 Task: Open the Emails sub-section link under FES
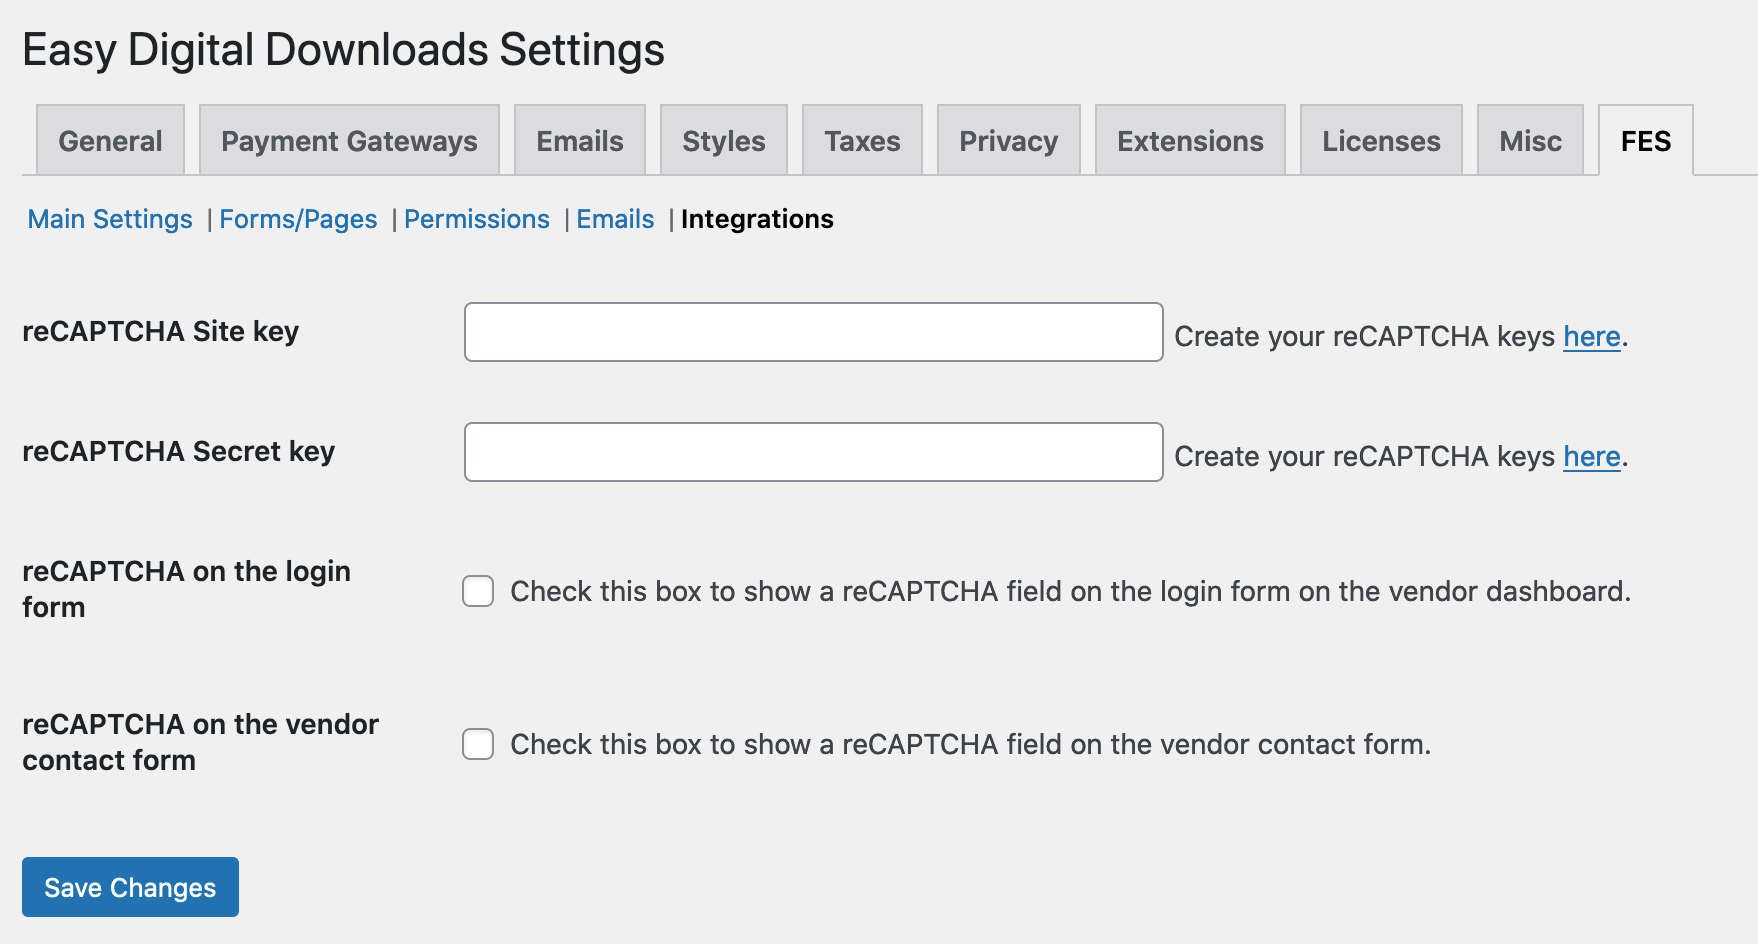click(615, 219)
